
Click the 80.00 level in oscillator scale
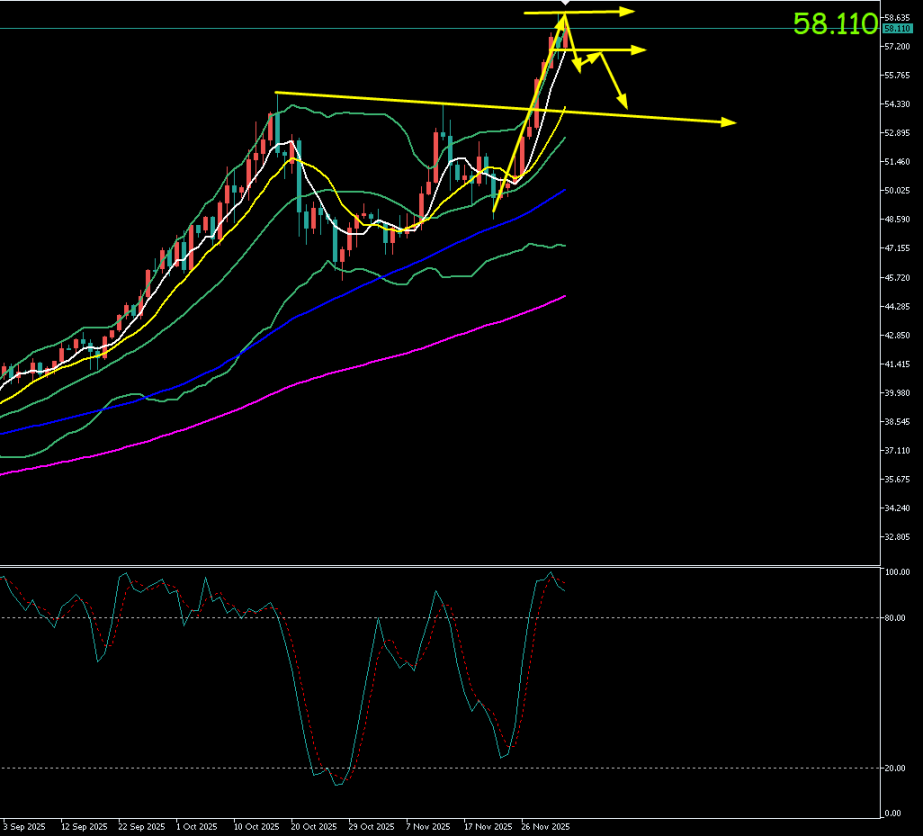click(x=896, y=618)
